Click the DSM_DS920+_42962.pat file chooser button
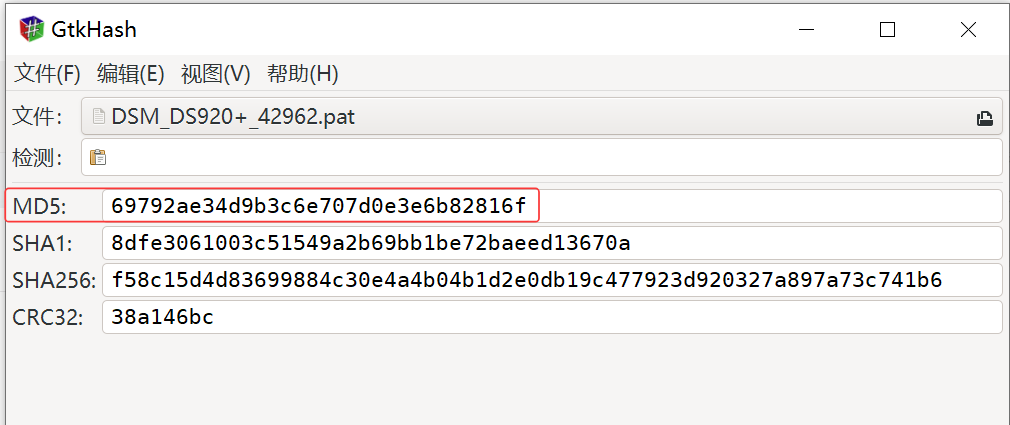 (540, 117)
